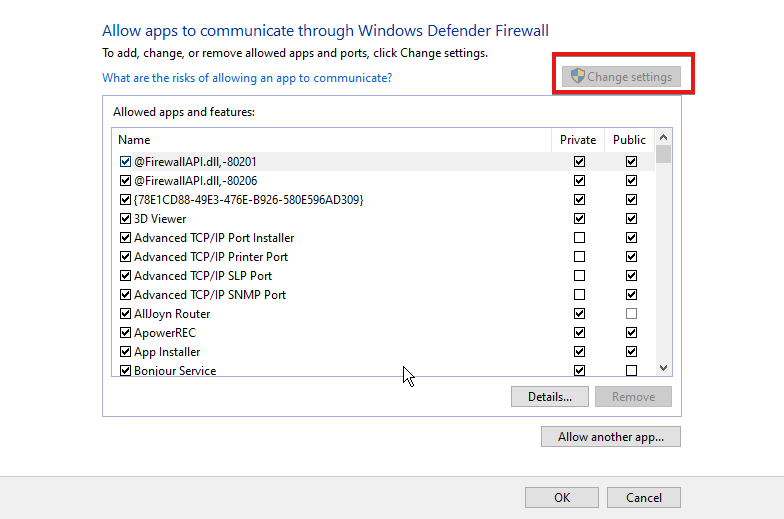Select the 3D Viewer row text

point(160,218)
